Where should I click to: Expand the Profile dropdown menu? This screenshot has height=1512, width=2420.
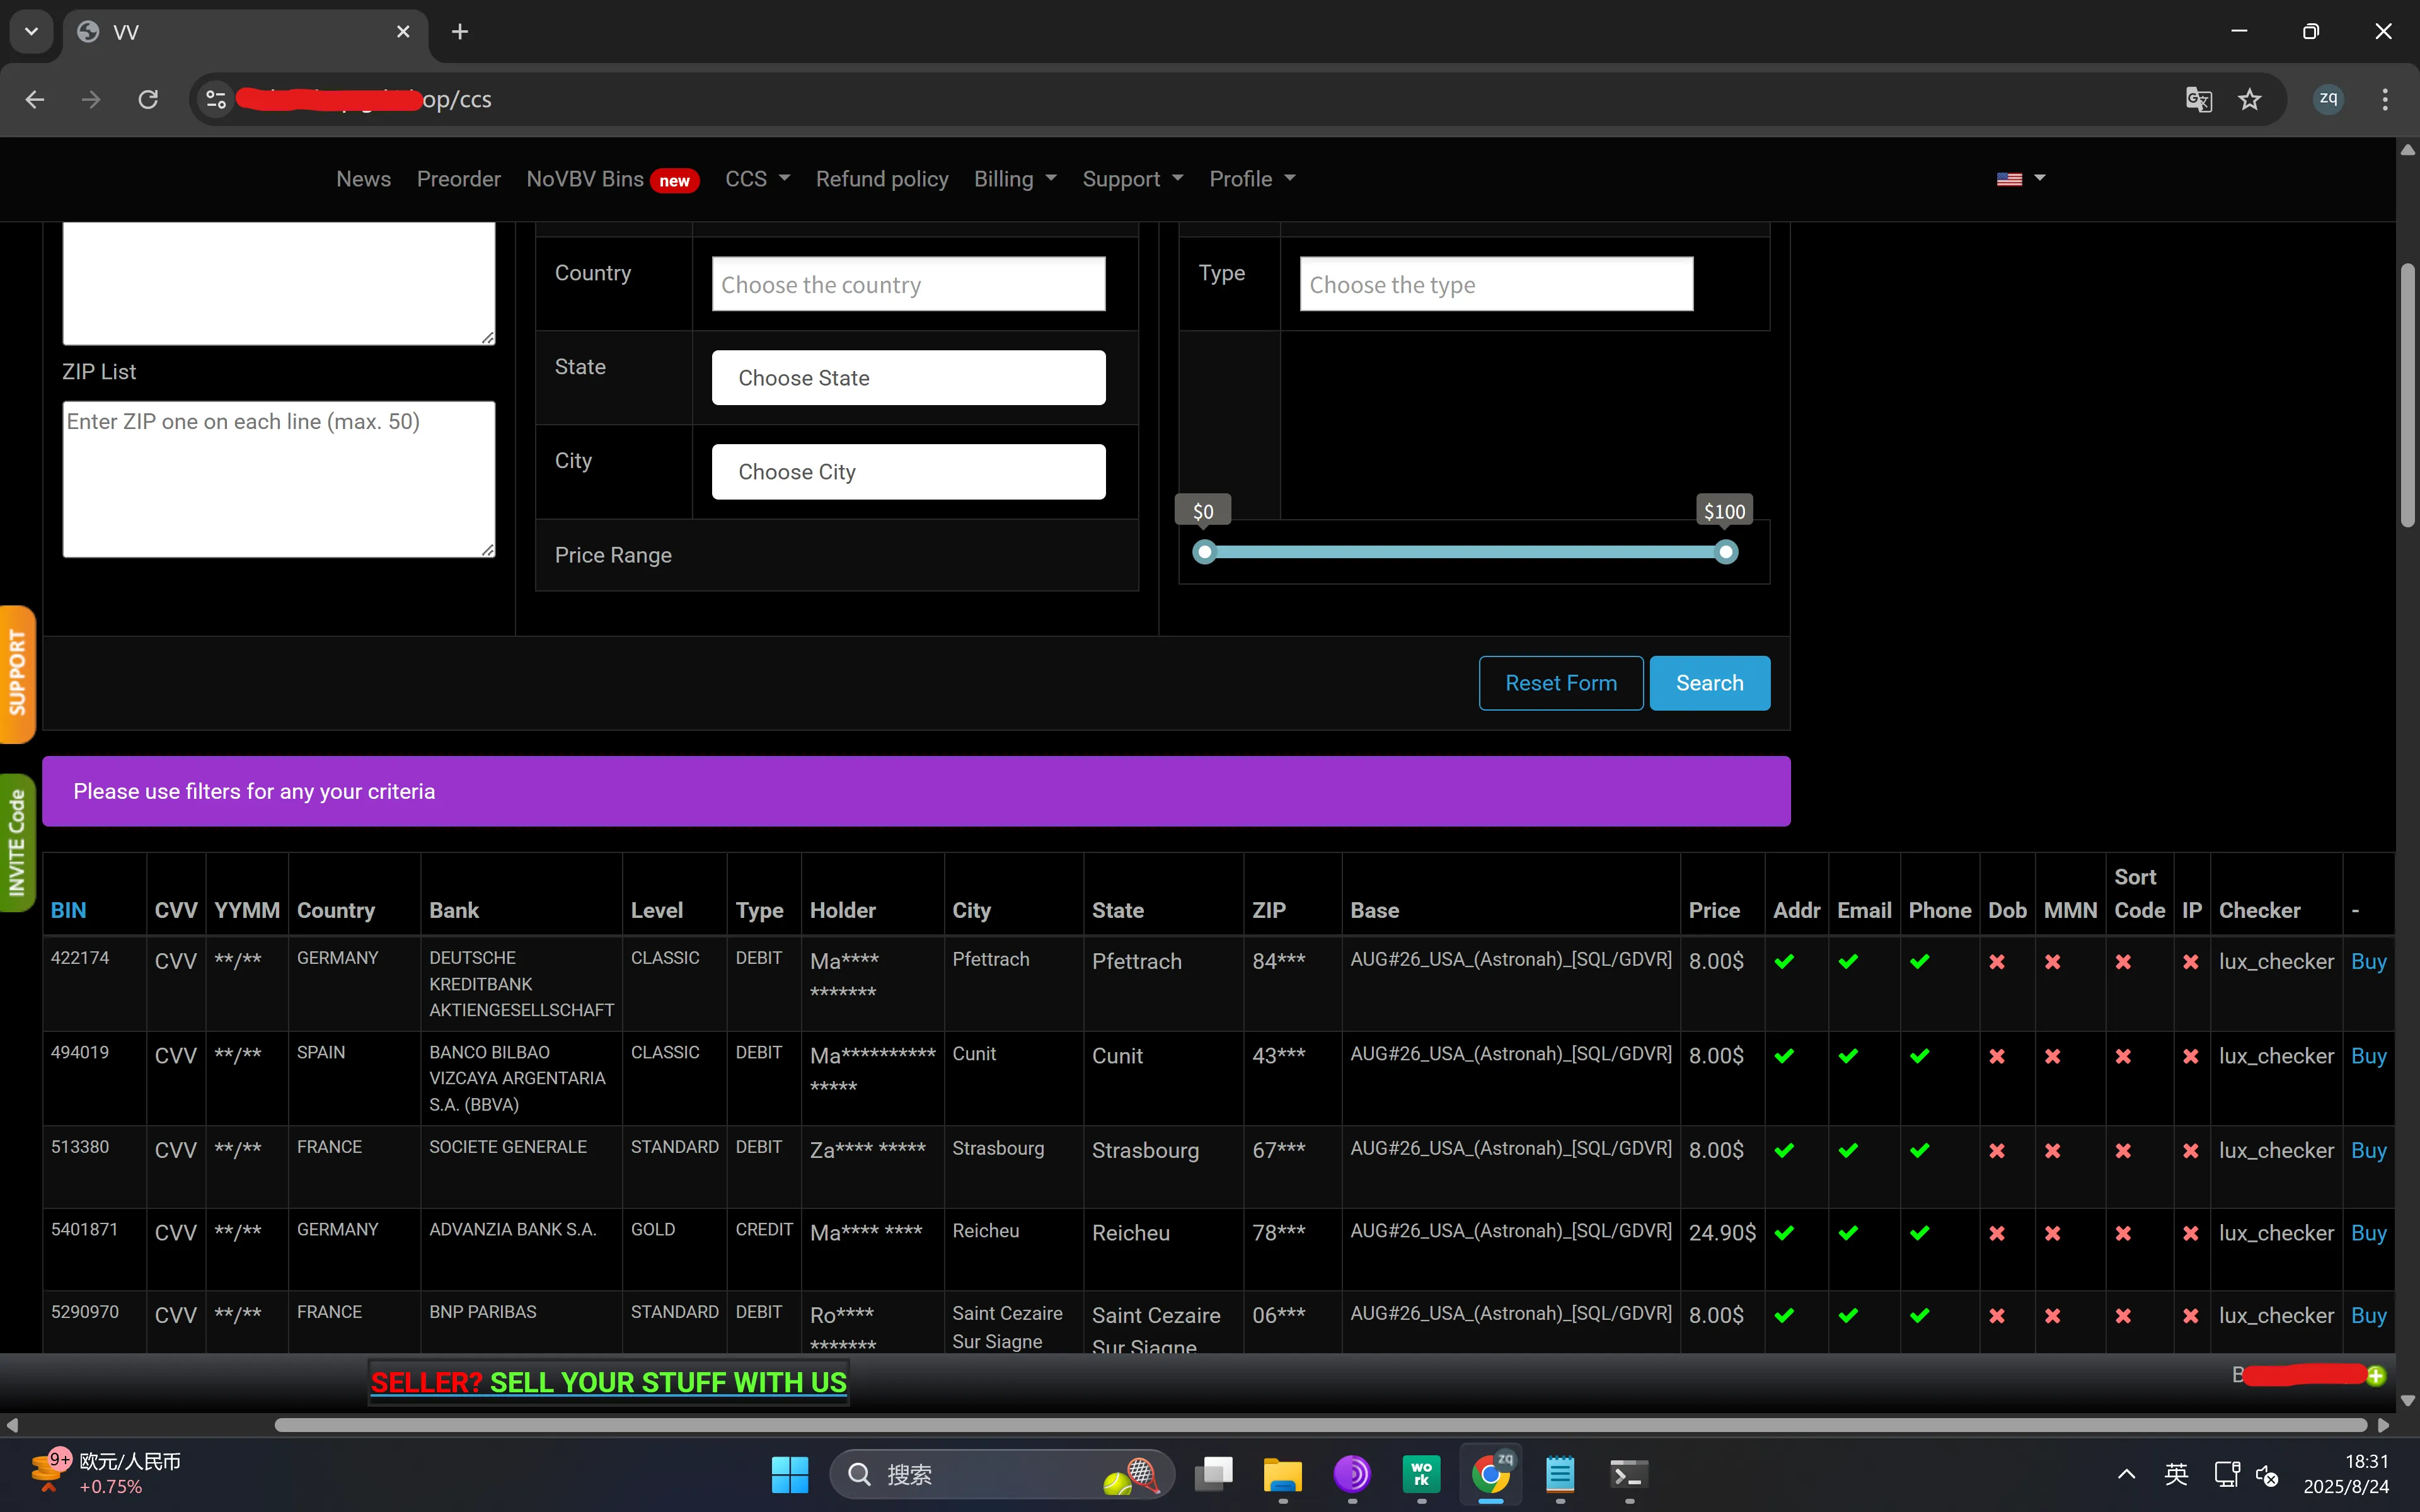(1252, 179)
